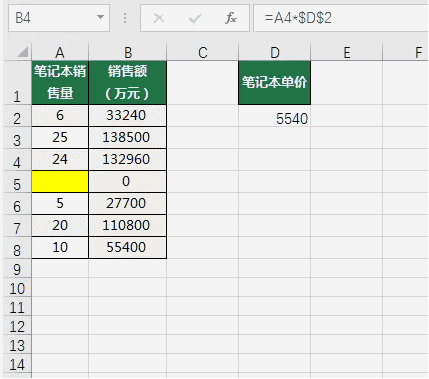
Task: Select cell A8 with value 10
Action: click(60, 248)
